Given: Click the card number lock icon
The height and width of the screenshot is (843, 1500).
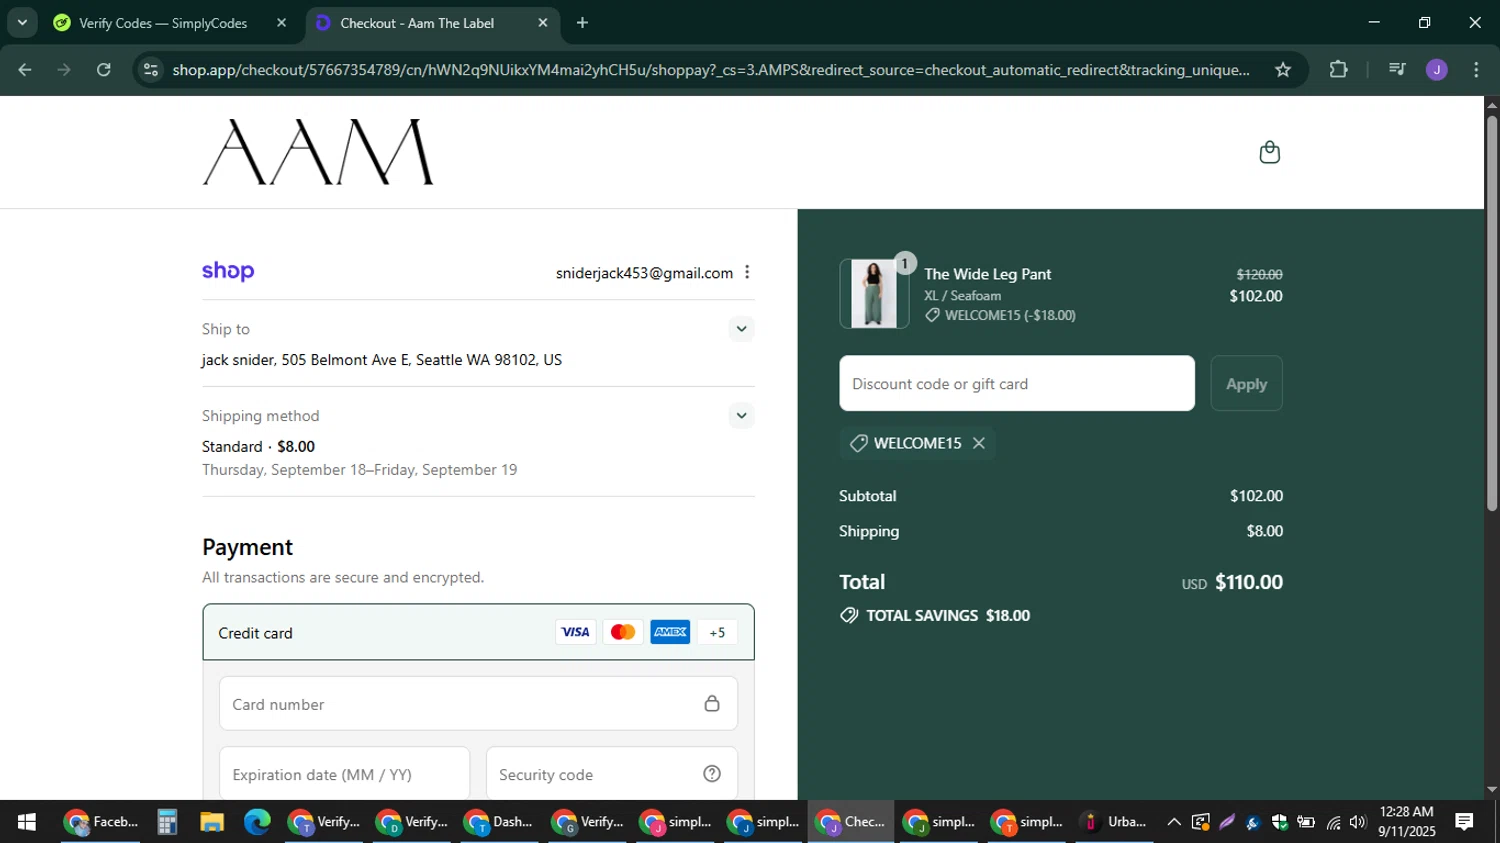Looking at the screenshot, I should [712, 704].
